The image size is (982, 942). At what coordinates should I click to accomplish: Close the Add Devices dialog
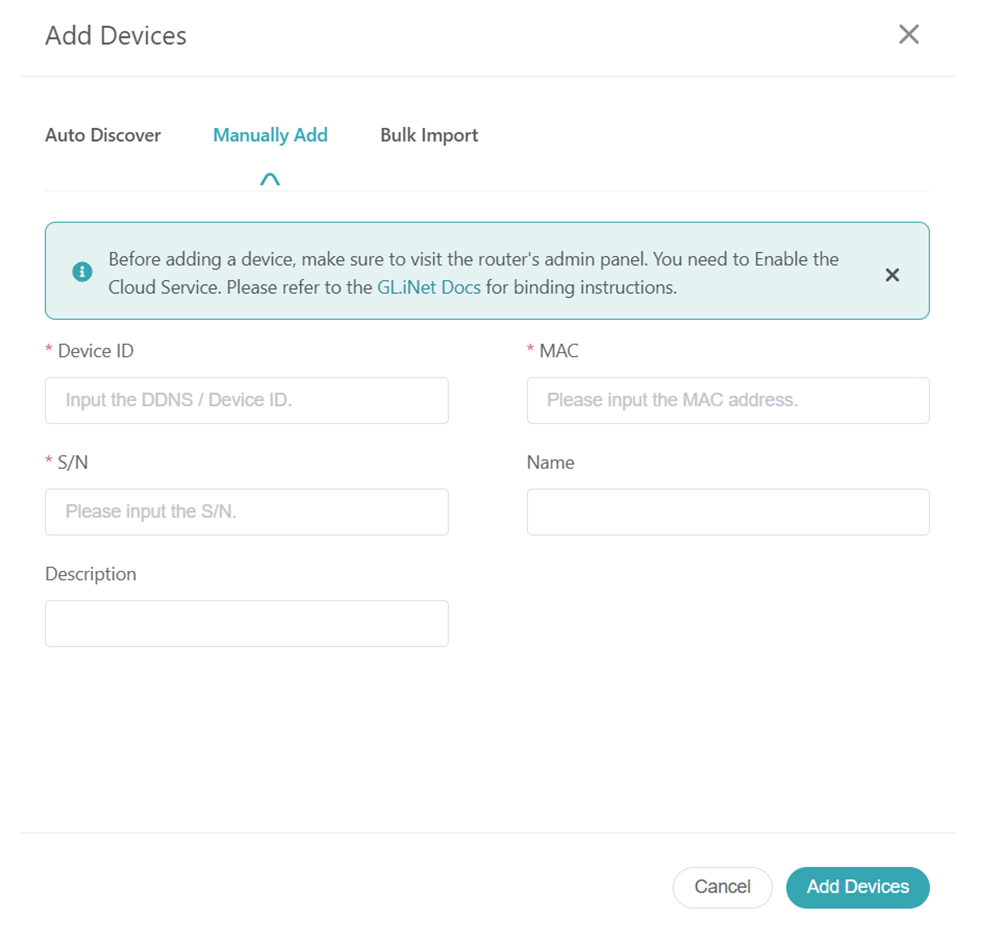[908, 35]
